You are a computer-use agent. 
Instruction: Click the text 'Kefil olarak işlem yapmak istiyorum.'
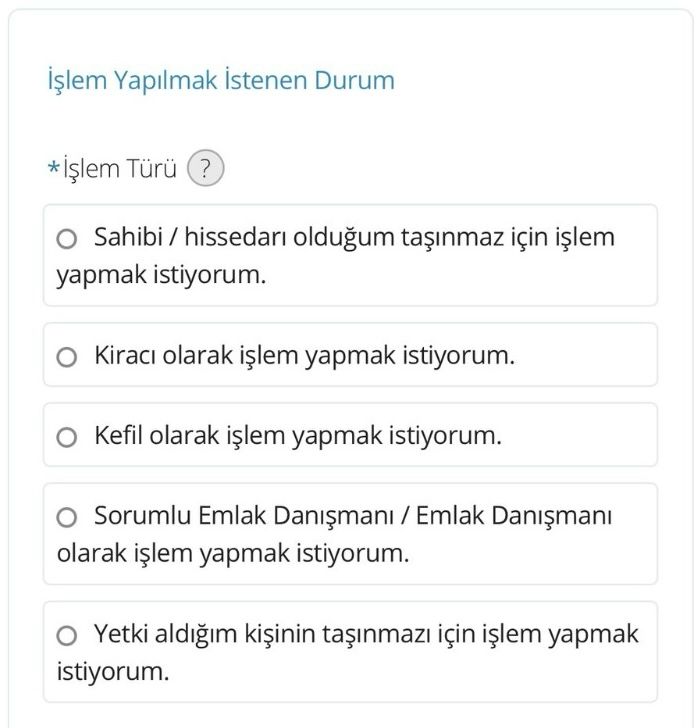[297, 436]
